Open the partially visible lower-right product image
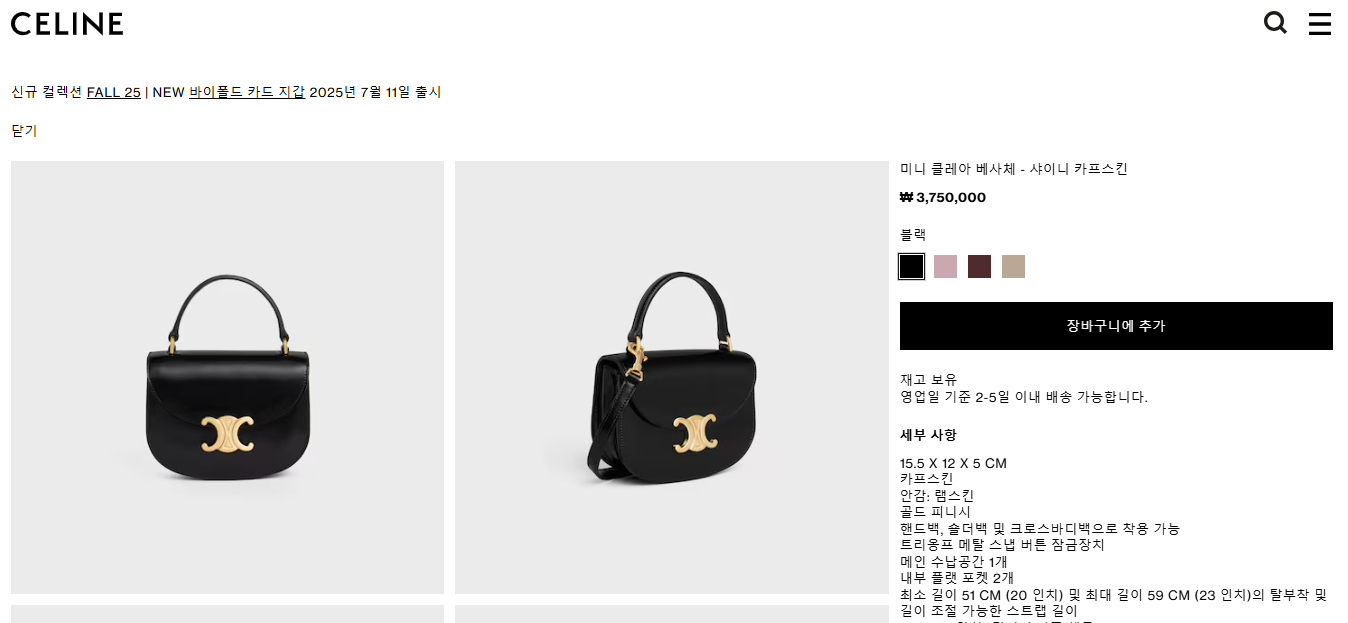1348x623 pixels. (x=671, y=614)
